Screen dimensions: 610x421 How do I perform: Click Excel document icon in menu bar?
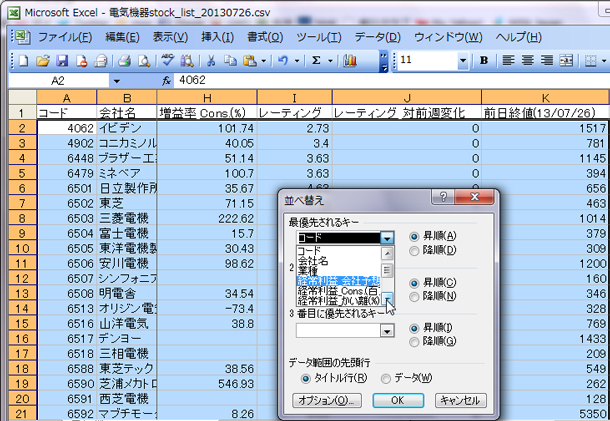[x=21, y=37]
